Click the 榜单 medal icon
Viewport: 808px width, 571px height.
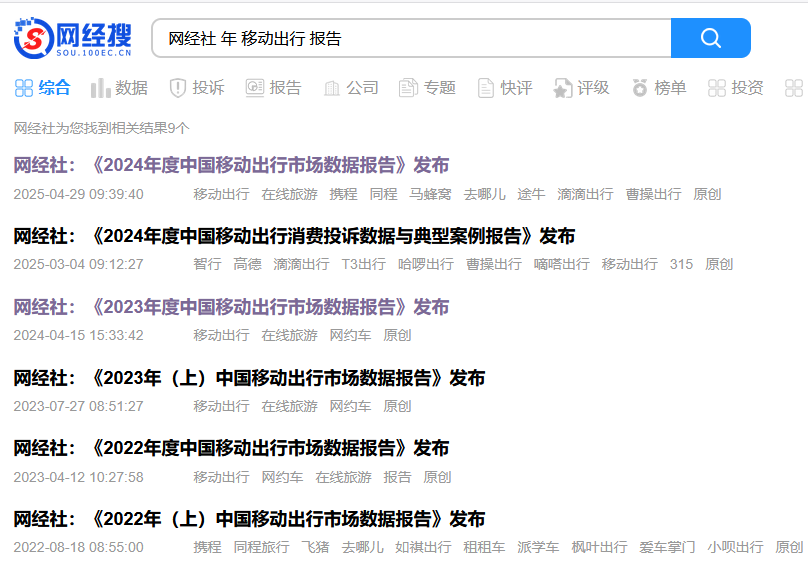point(640,88)
